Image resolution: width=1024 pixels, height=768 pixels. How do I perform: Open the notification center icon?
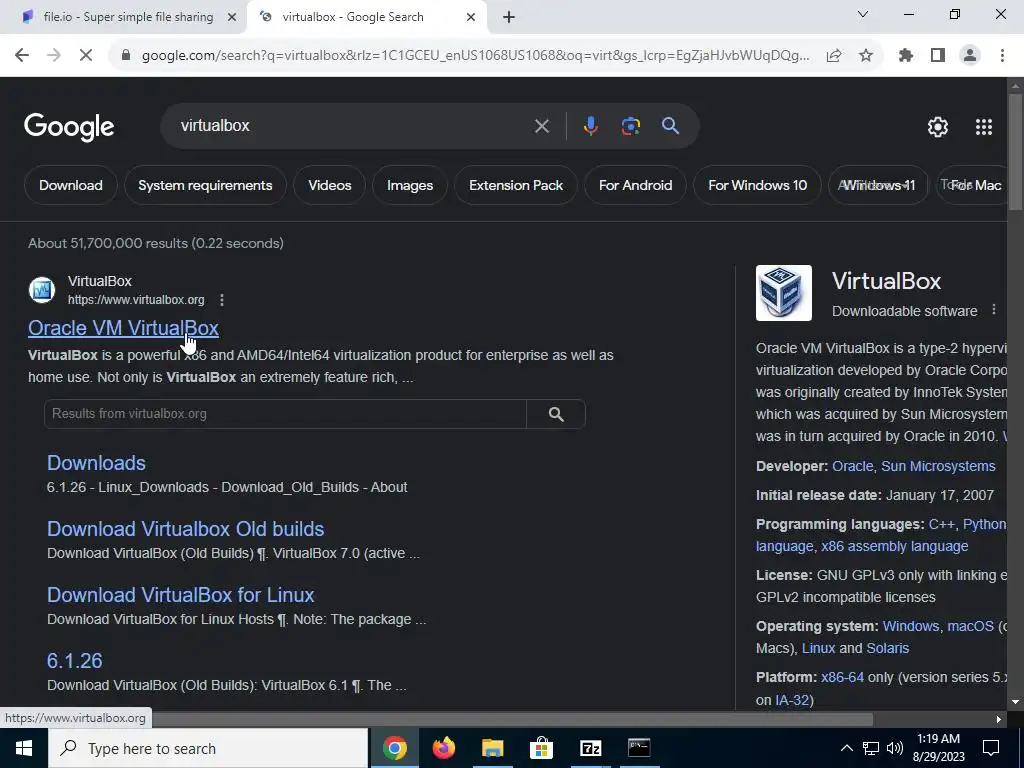[991, 748]
